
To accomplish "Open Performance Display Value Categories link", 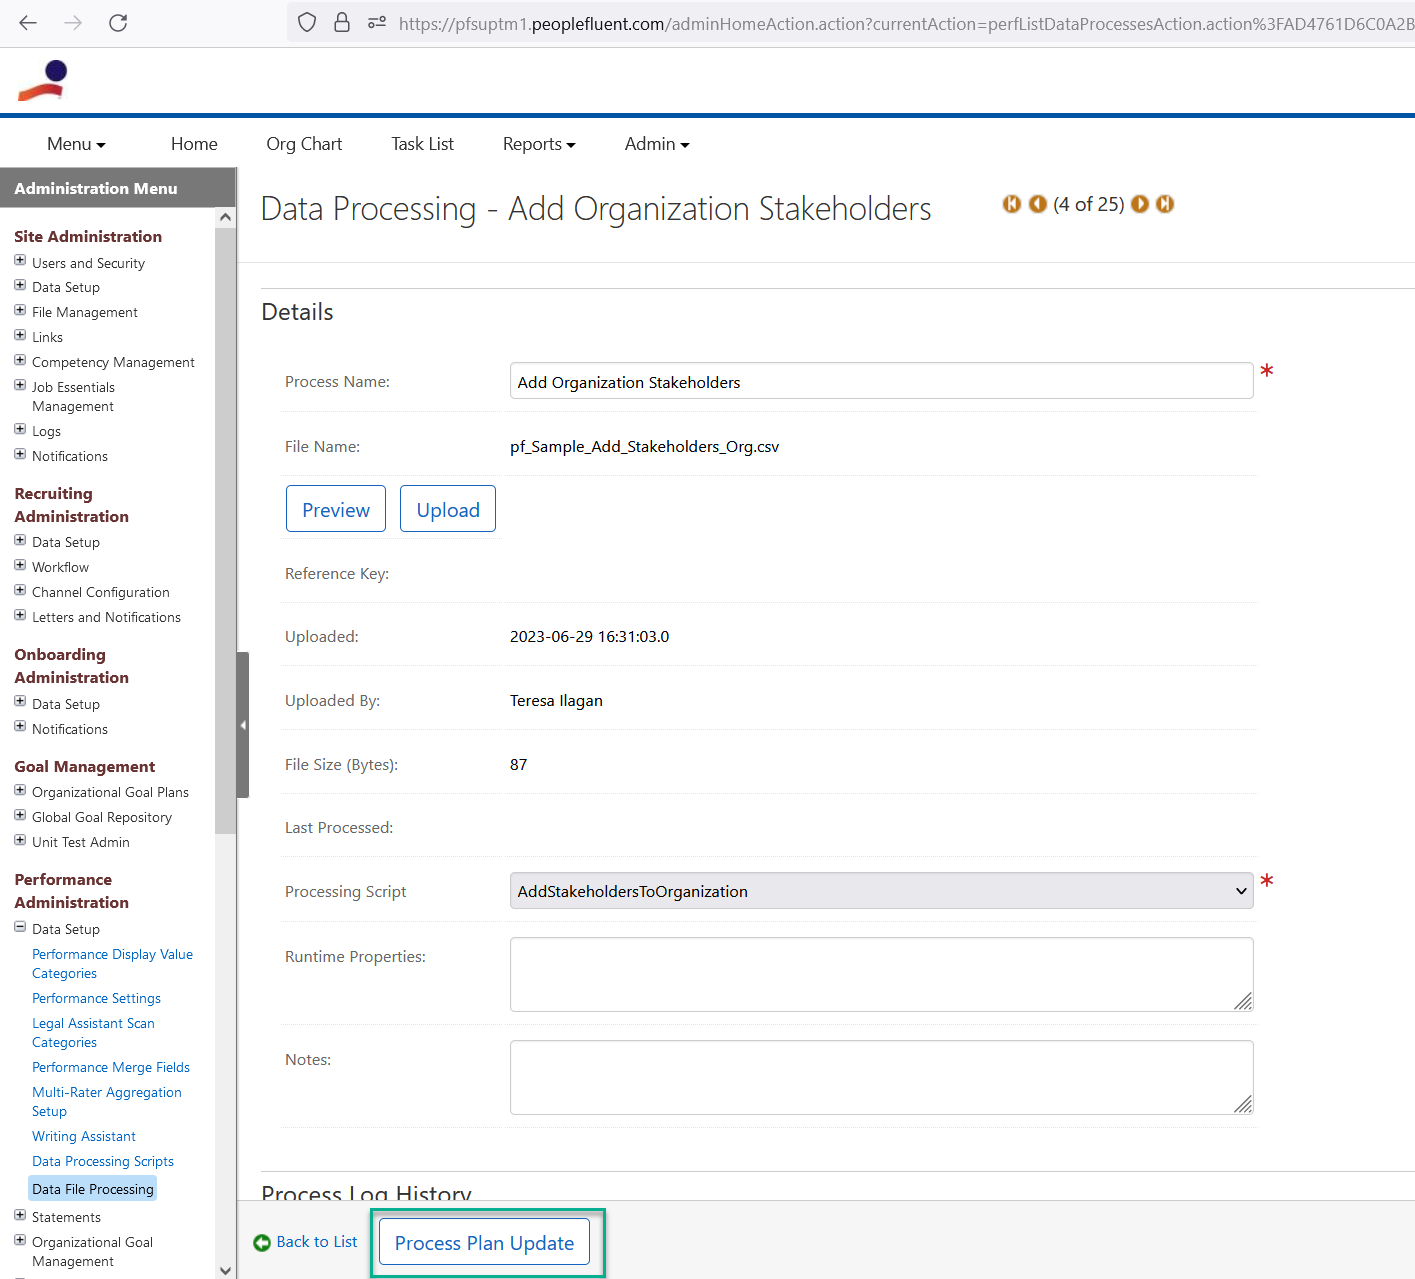I will 112,964.
